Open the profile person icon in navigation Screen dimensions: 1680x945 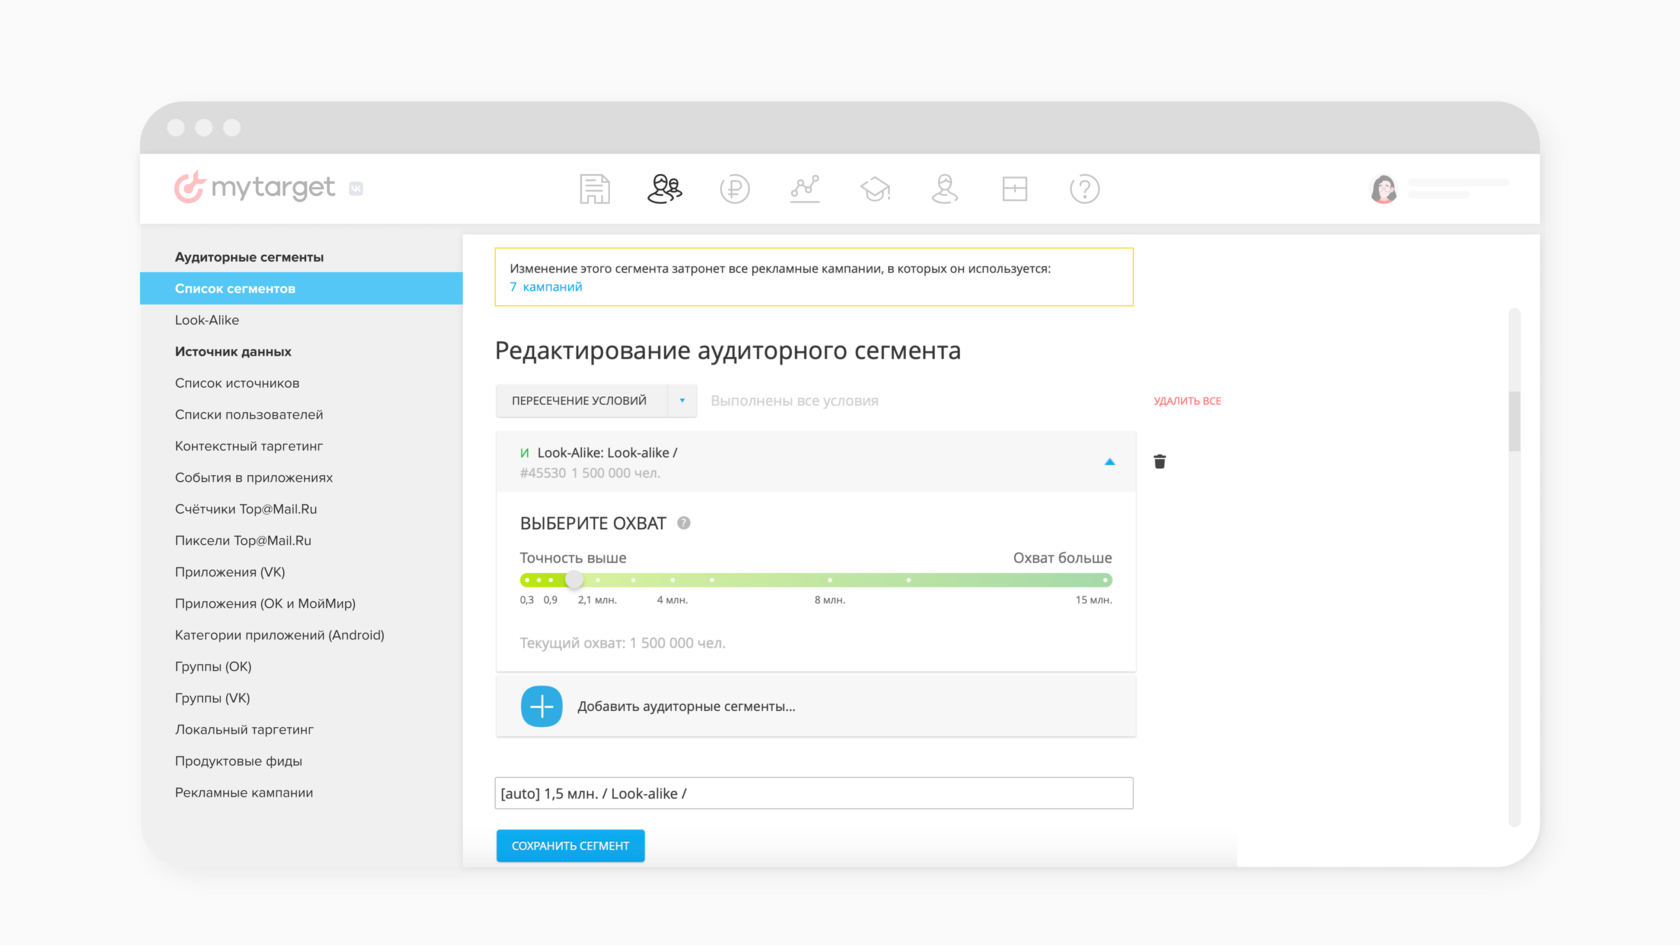(945, 189)
